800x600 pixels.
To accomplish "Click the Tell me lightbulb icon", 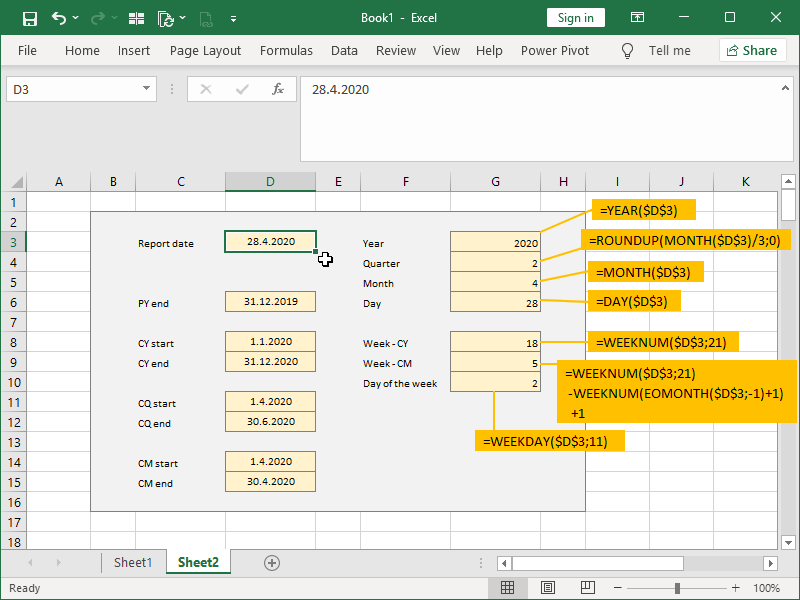I will coord(627,51).
